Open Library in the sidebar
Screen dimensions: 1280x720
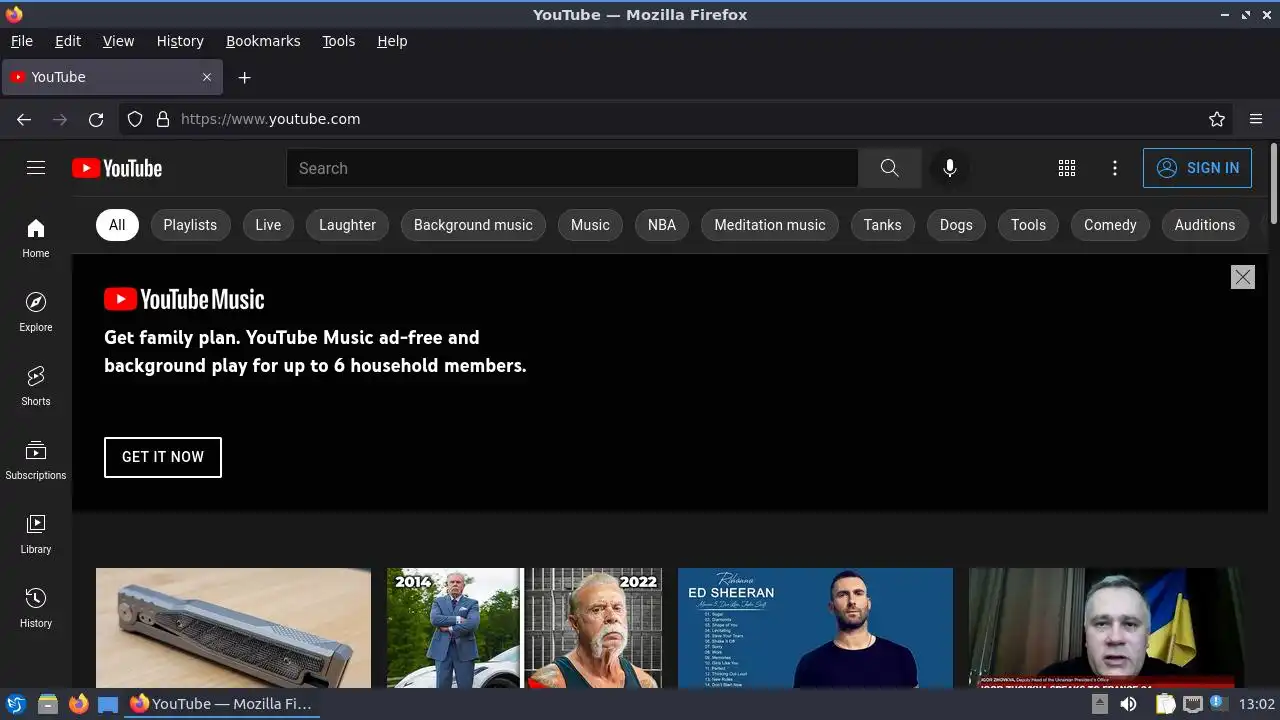tap(36, 534)
